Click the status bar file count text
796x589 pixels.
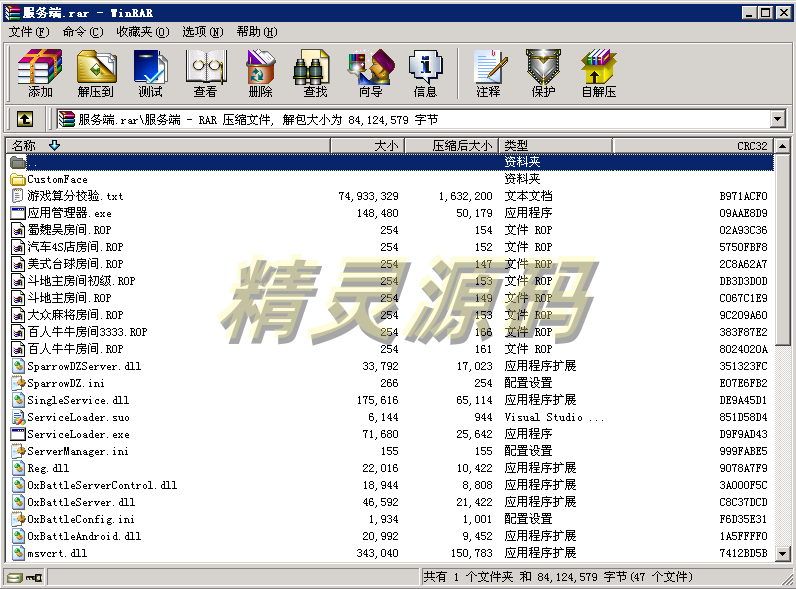(558, 577)
